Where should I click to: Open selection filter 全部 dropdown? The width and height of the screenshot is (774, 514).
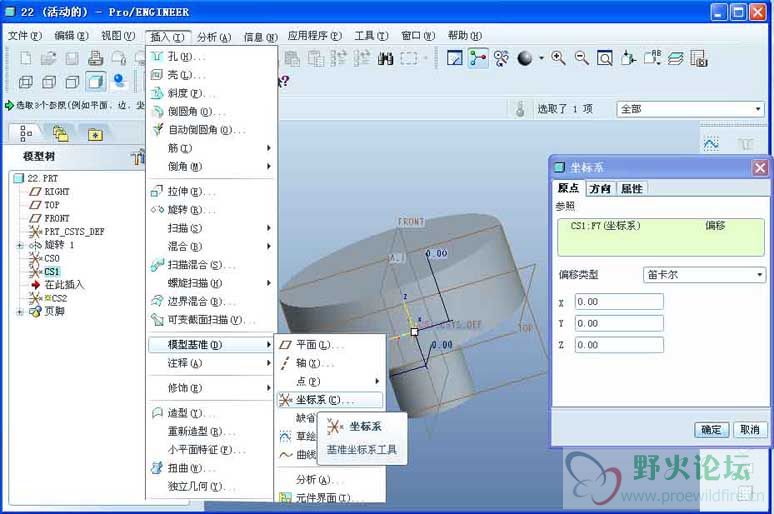pos(690,109)
